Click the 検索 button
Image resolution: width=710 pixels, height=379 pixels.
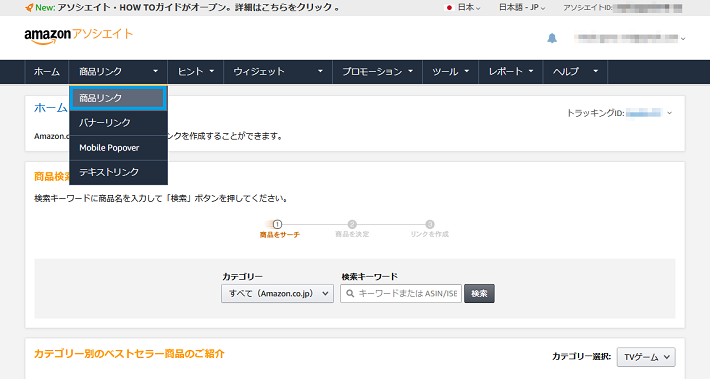tap(479, 293)
